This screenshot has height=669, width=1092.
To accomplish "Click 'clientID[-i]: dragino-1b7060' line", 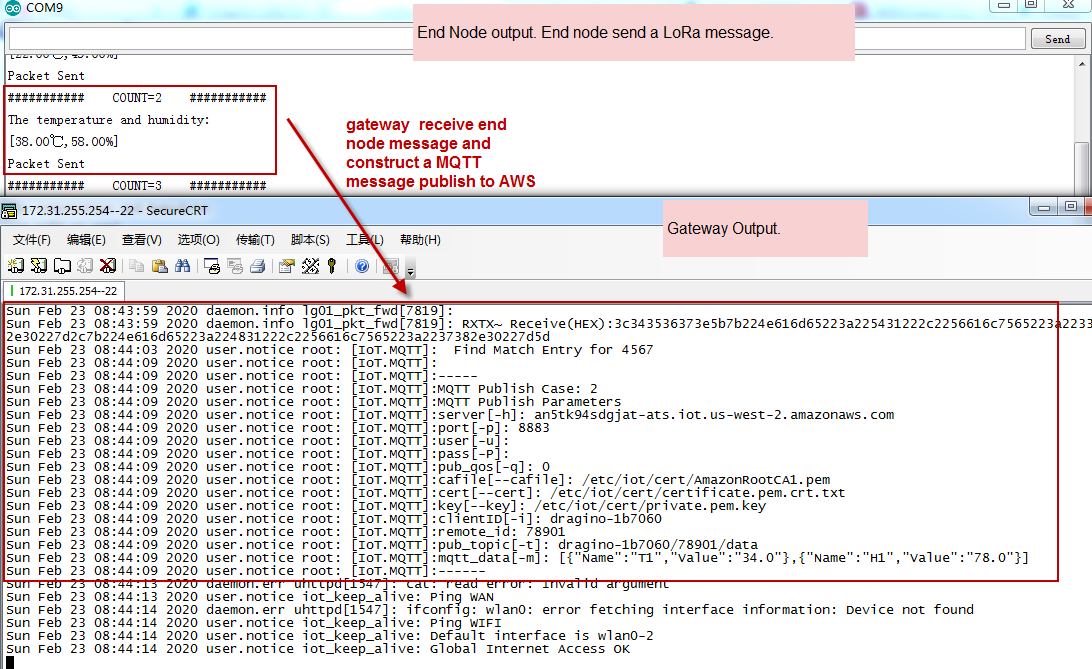I will [x=549, y=519].
